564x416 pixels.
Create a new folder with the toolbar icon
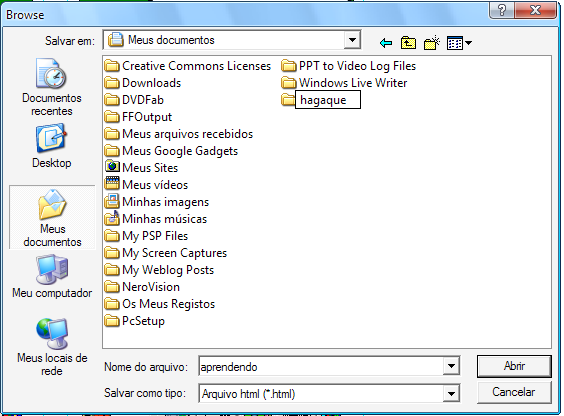pos(432,43)
